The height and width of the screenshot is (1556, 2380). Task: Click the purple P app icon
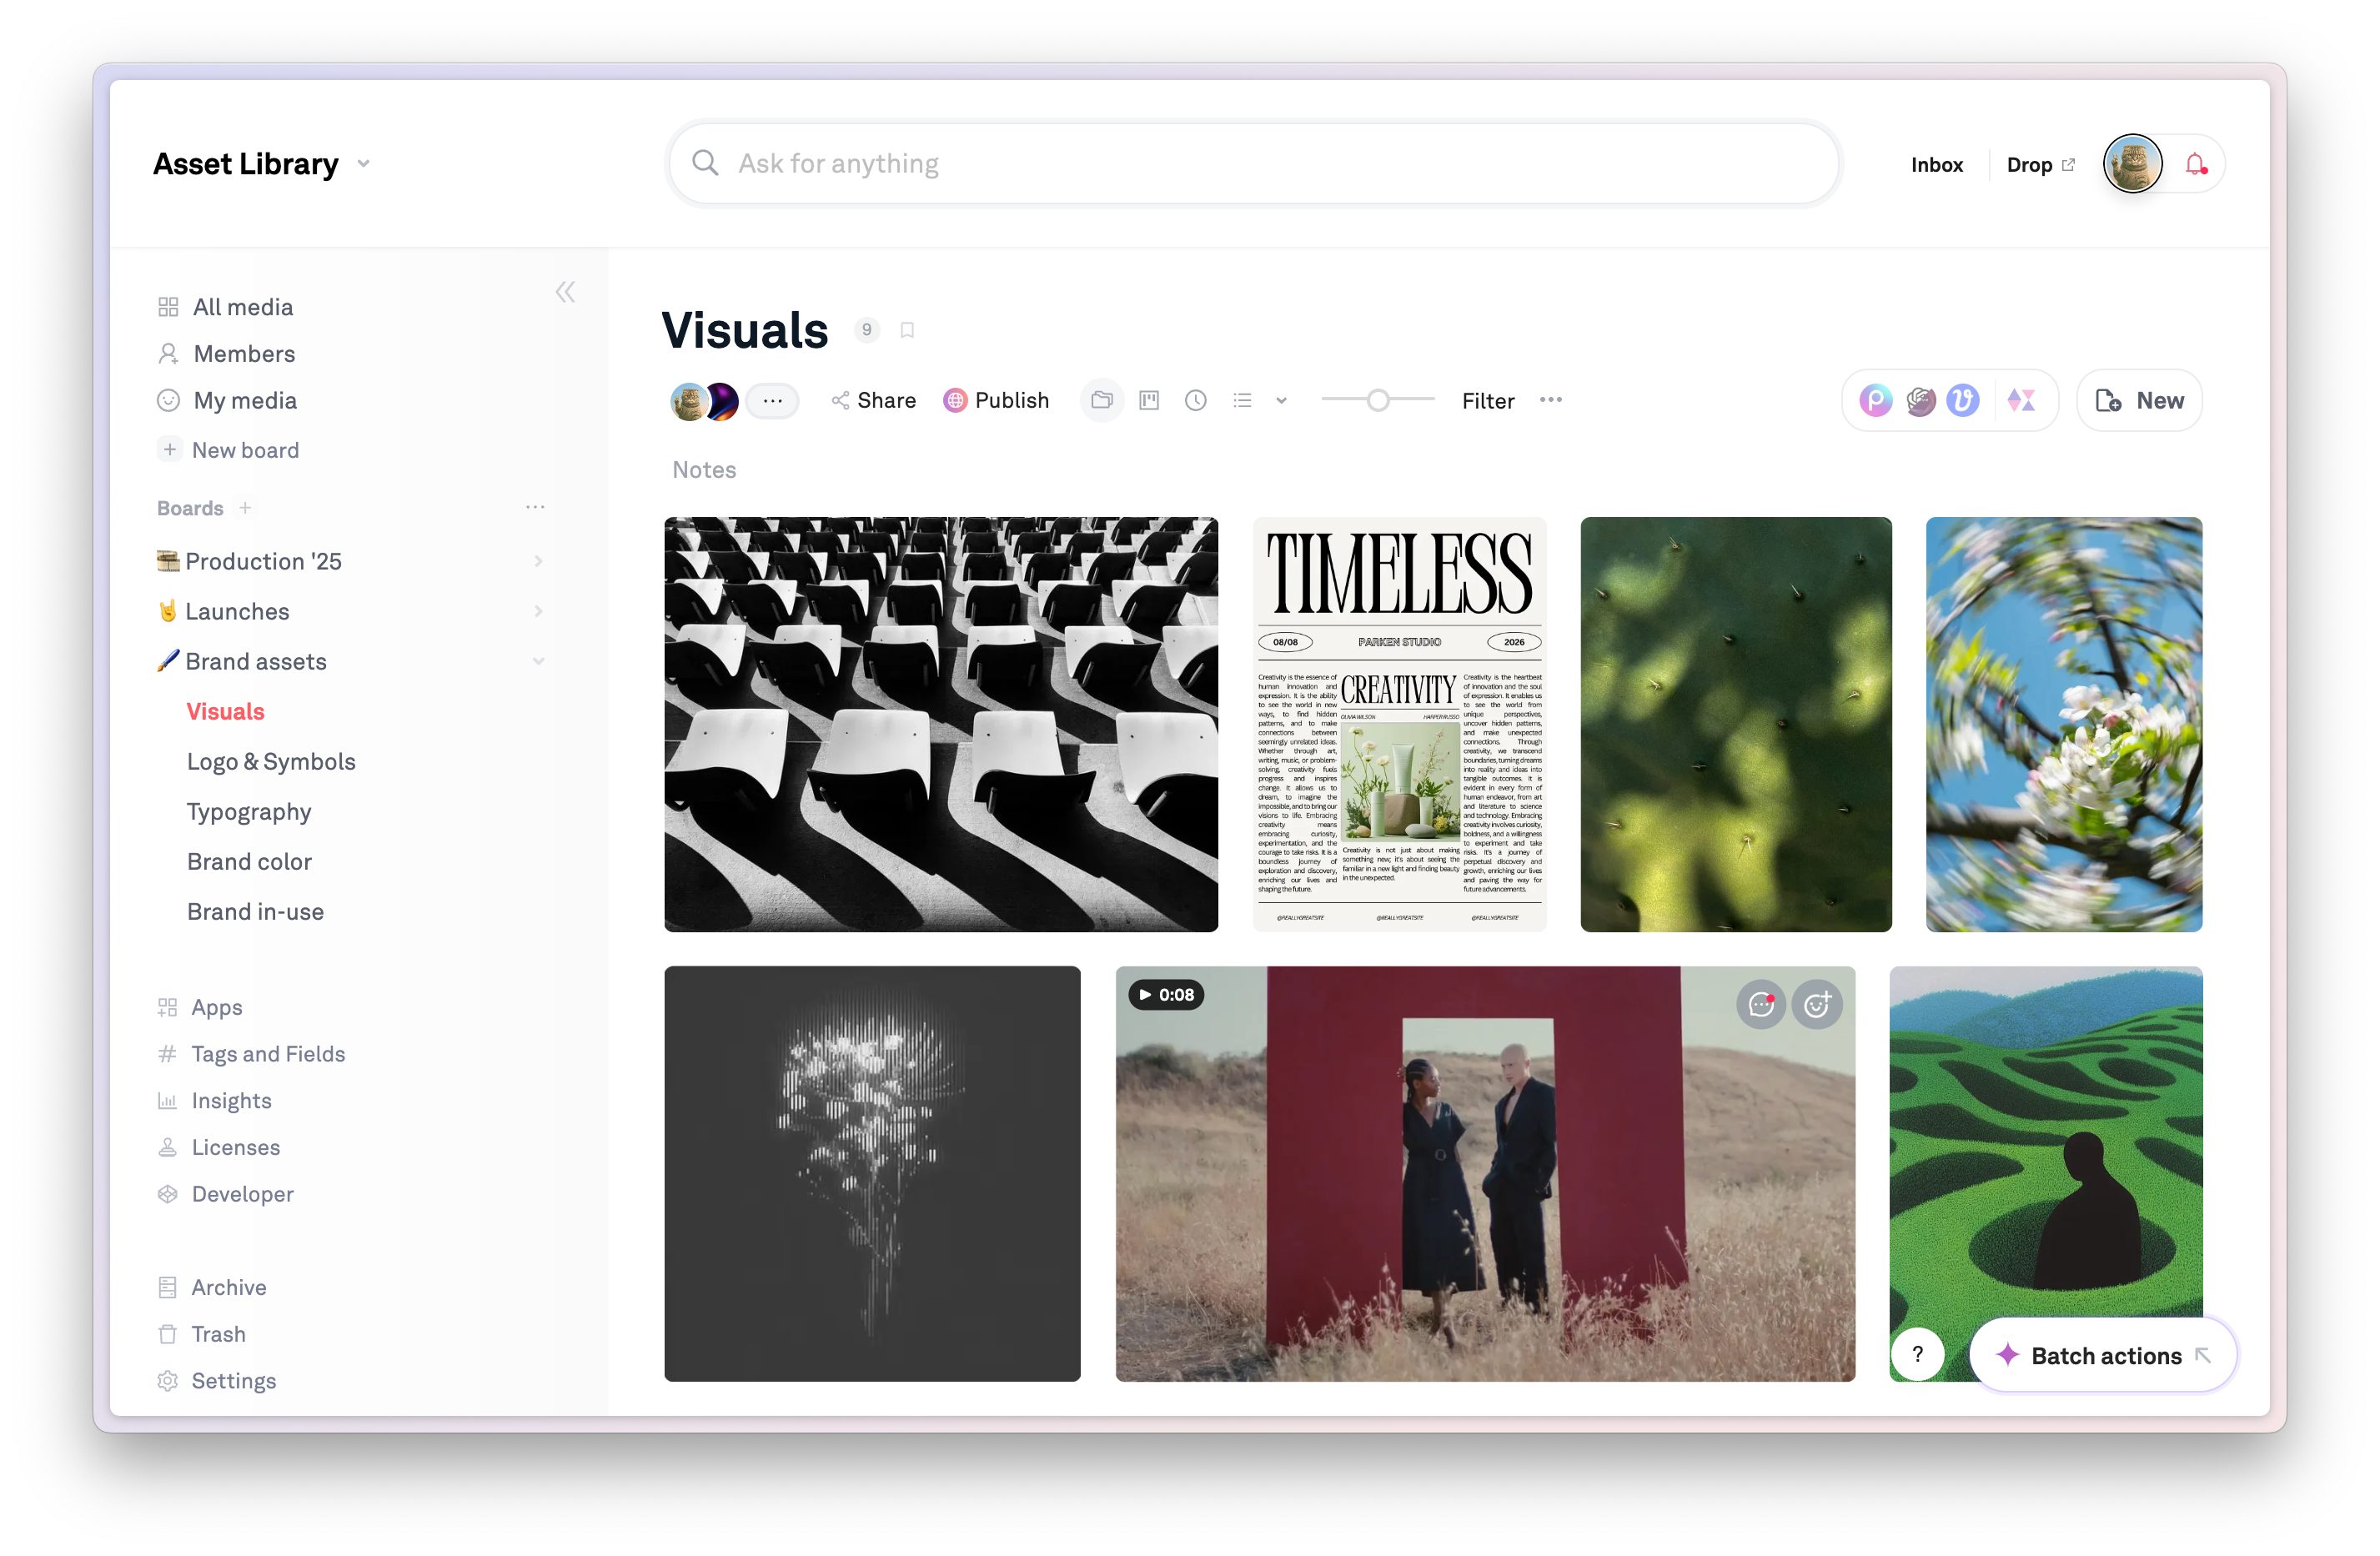coord(1875,401)
